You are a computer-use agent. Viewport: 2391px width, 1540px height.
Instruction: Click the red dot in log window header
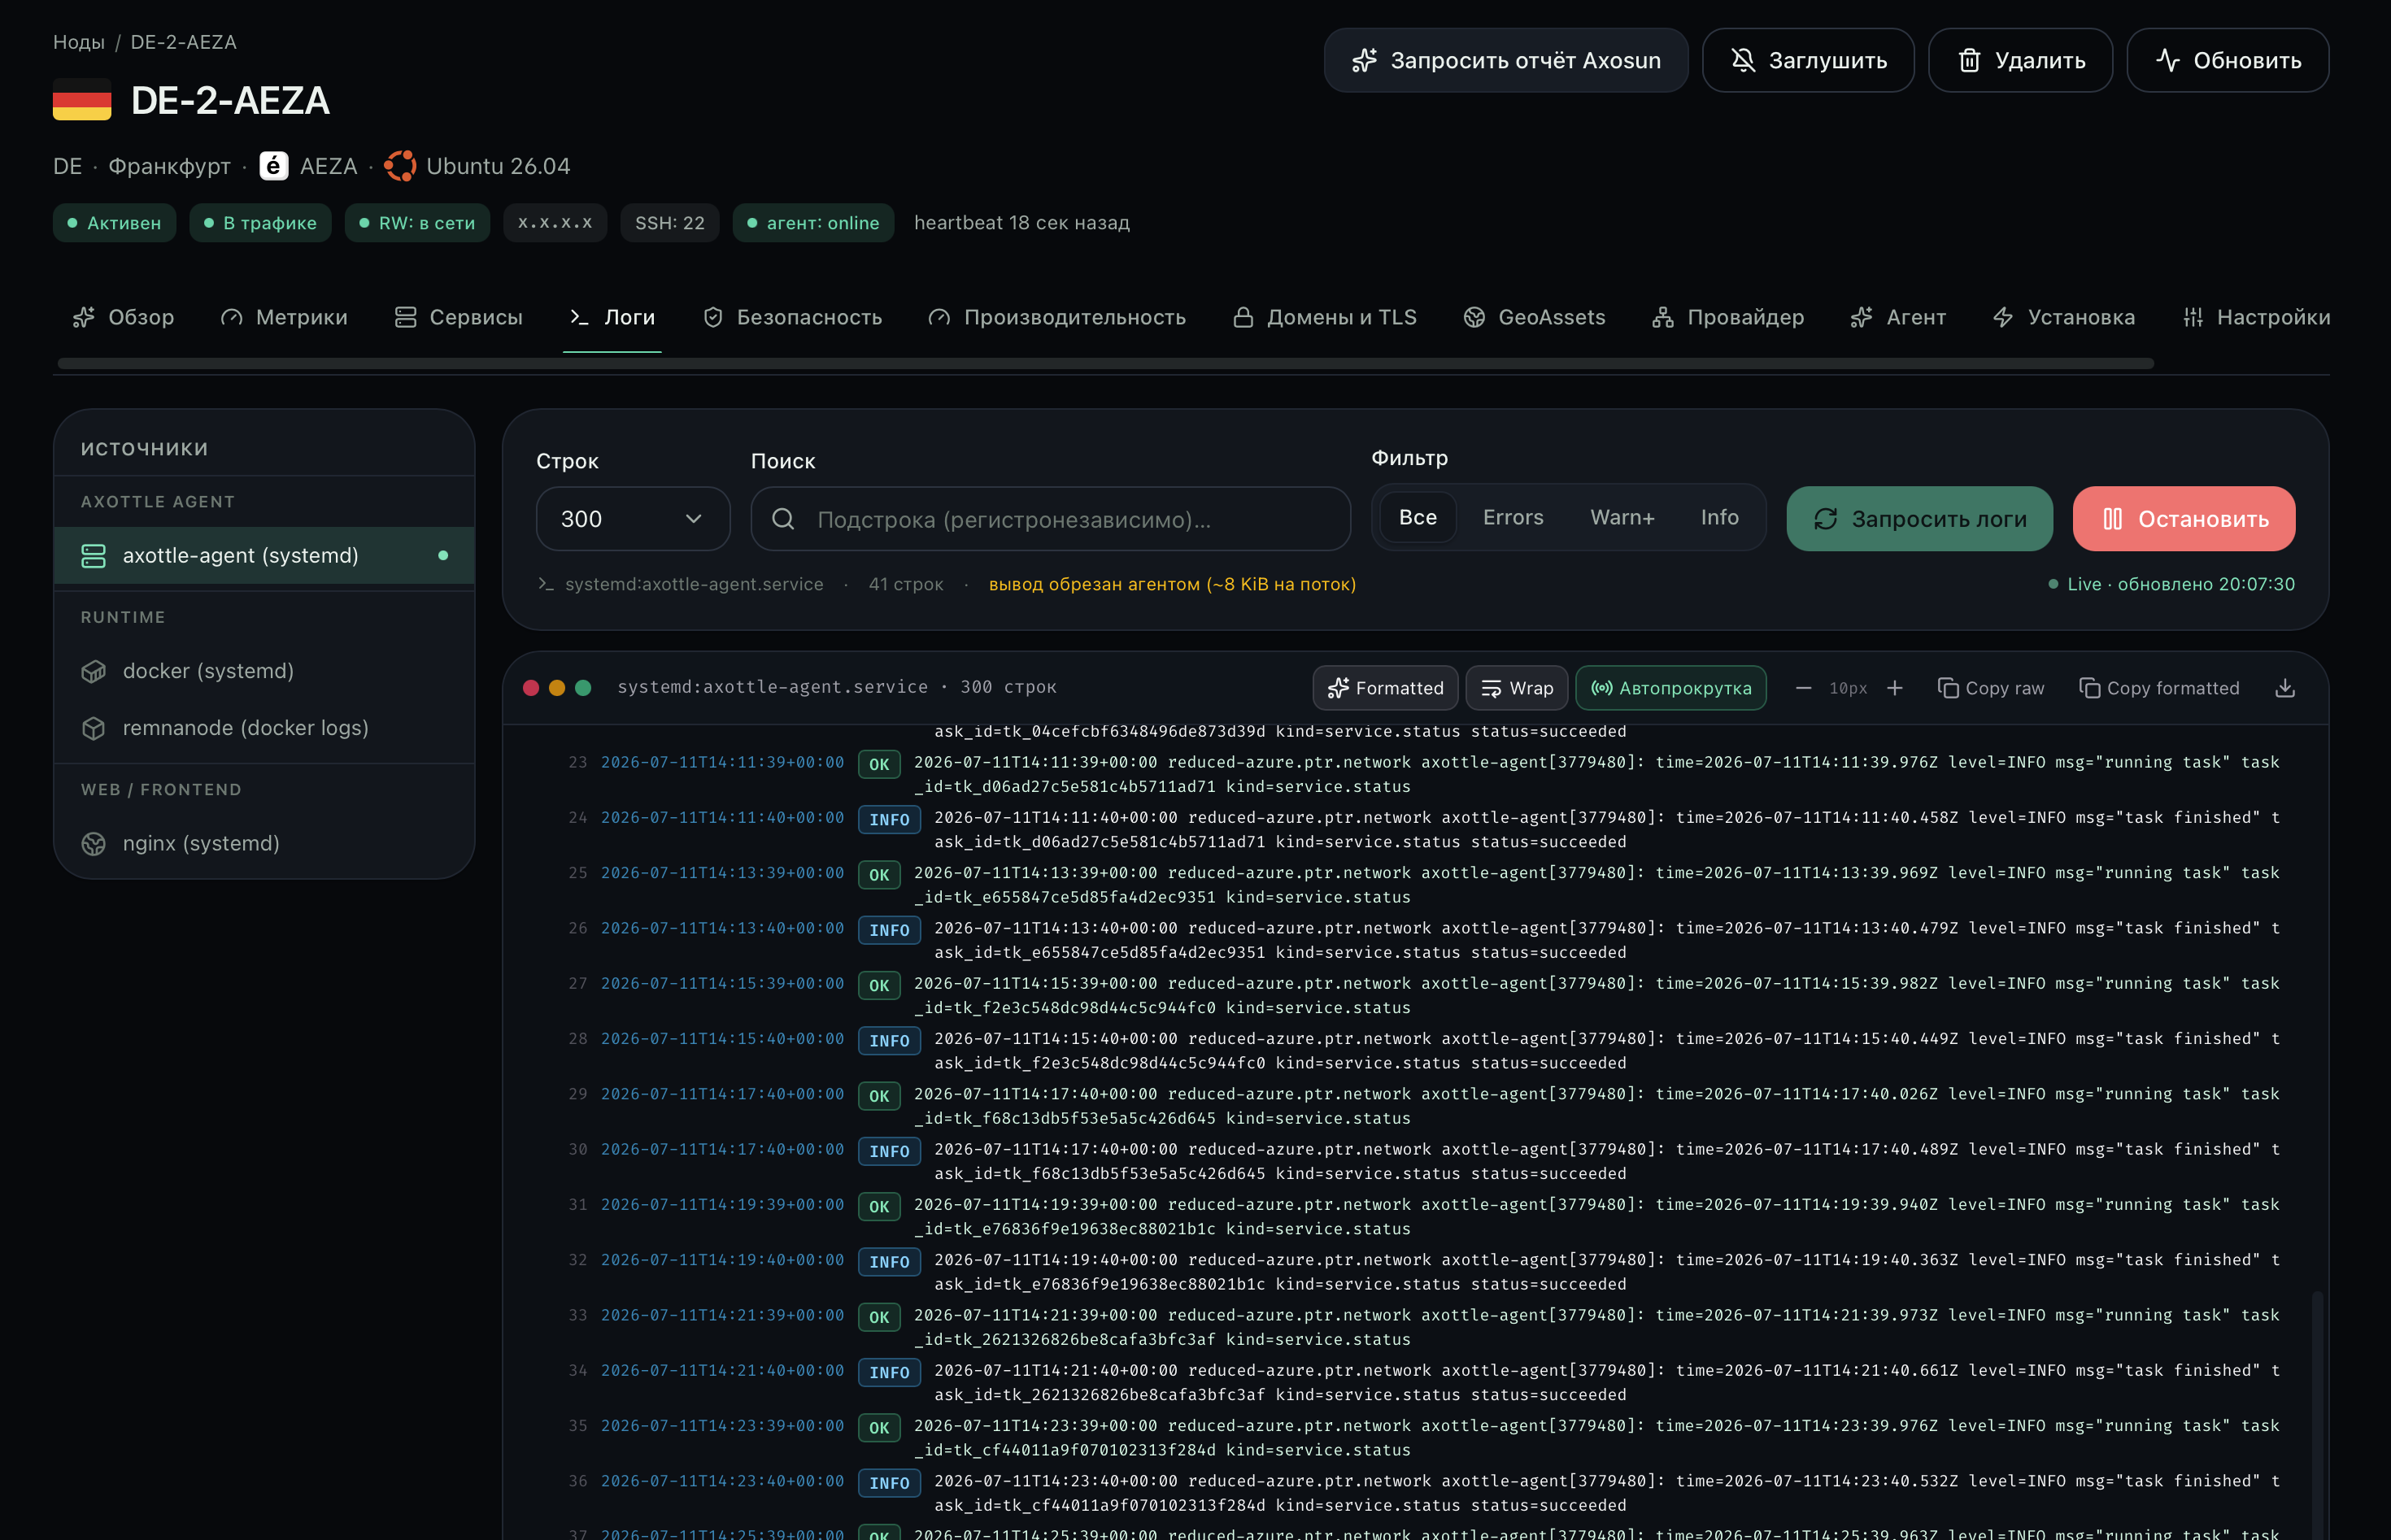pos(531,688)
